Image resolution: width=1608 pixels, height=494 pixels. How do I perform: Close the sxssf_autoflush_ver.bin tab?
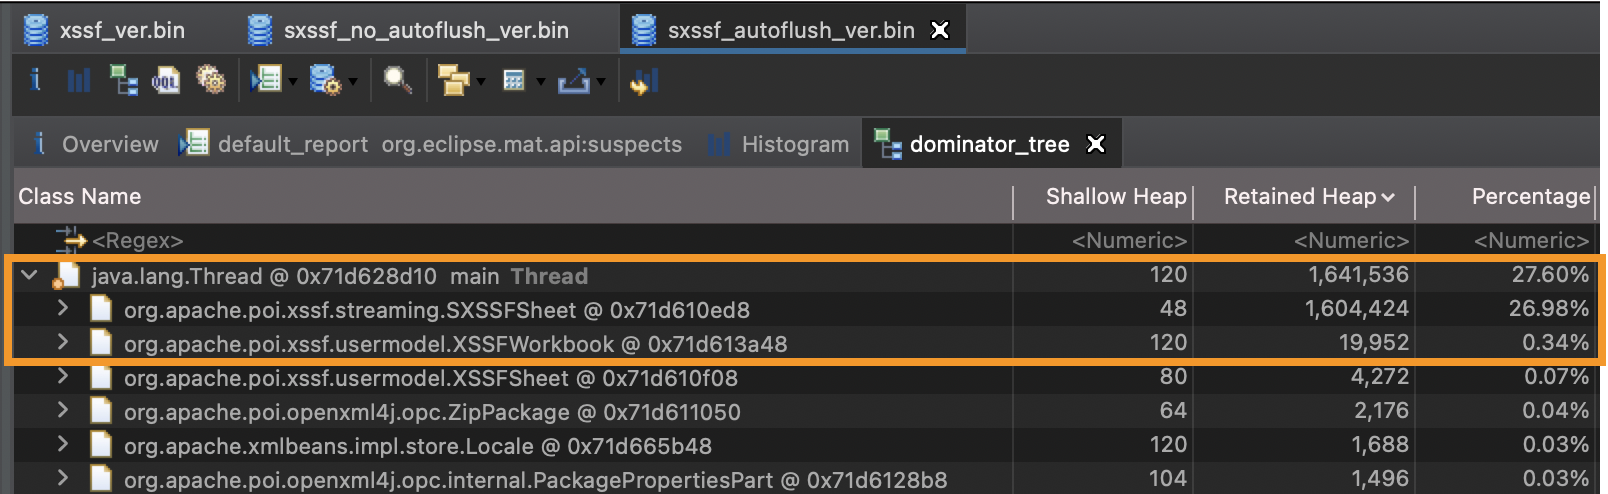(x=940, y=30)
